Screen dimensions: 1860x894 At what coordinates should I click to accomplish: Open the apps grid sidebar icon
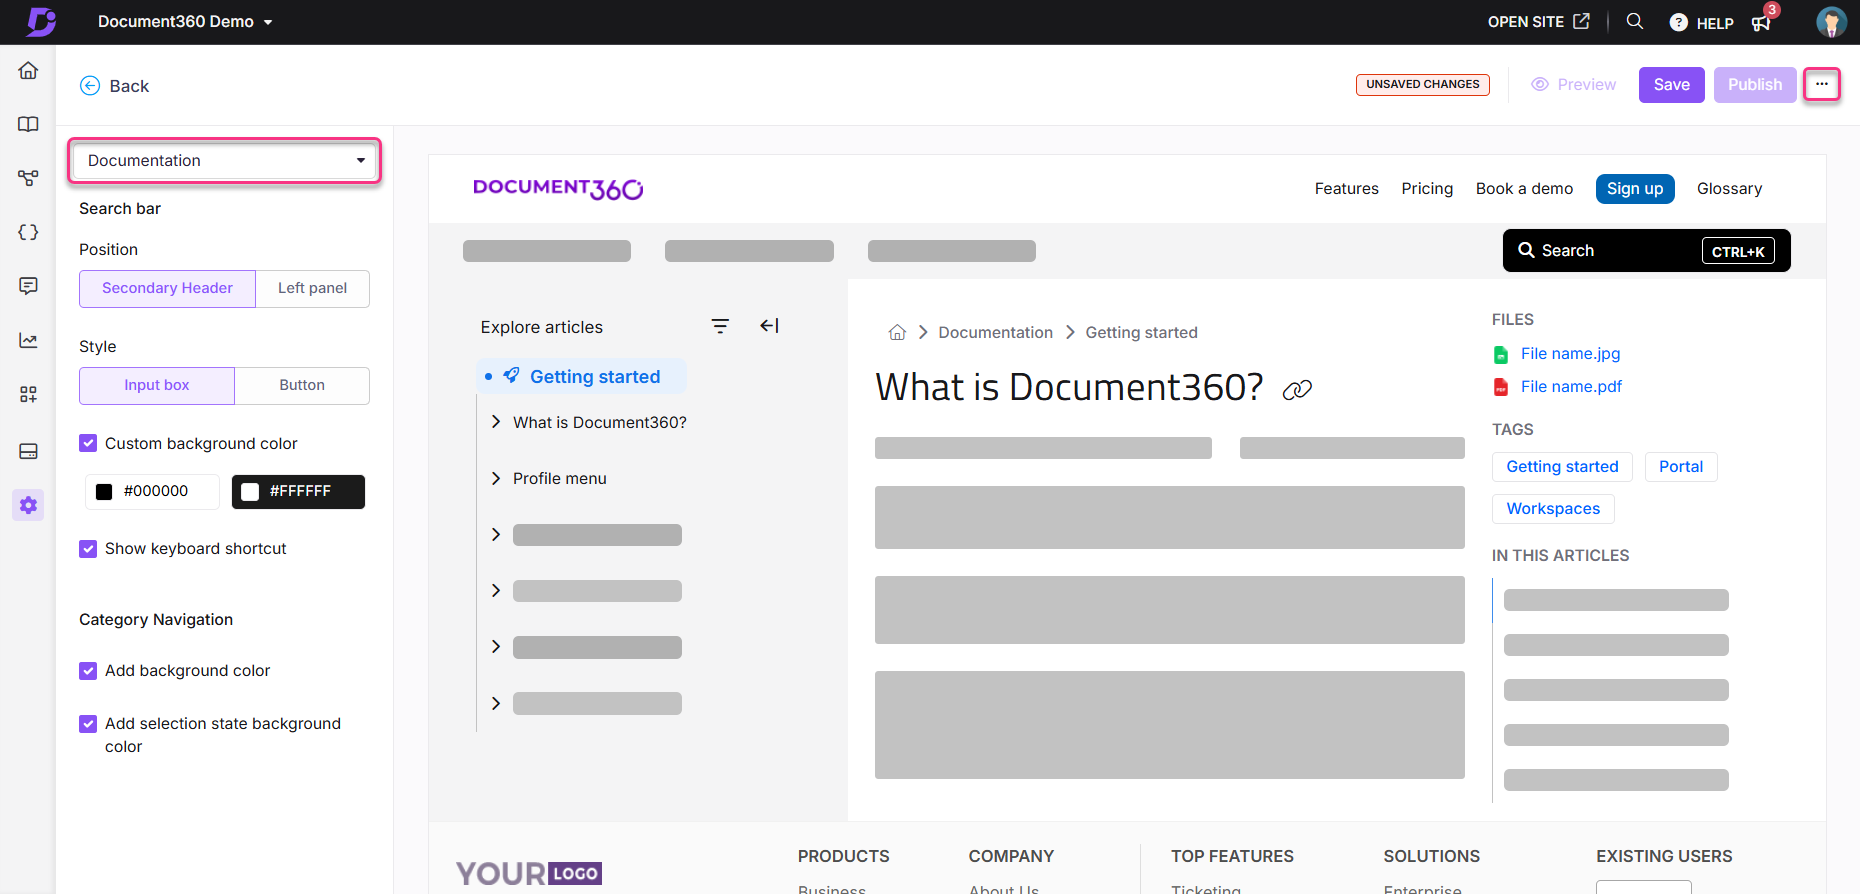[28, 394]
